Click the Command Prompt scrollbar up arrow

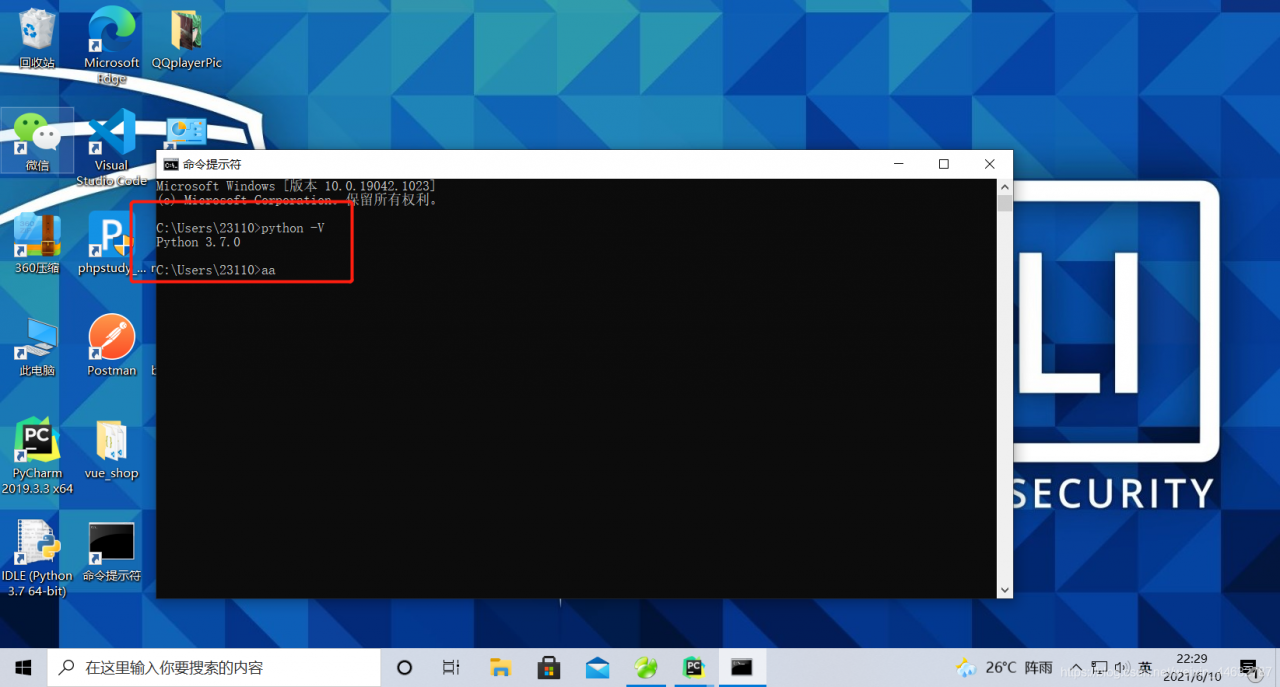pos(1005,187)
